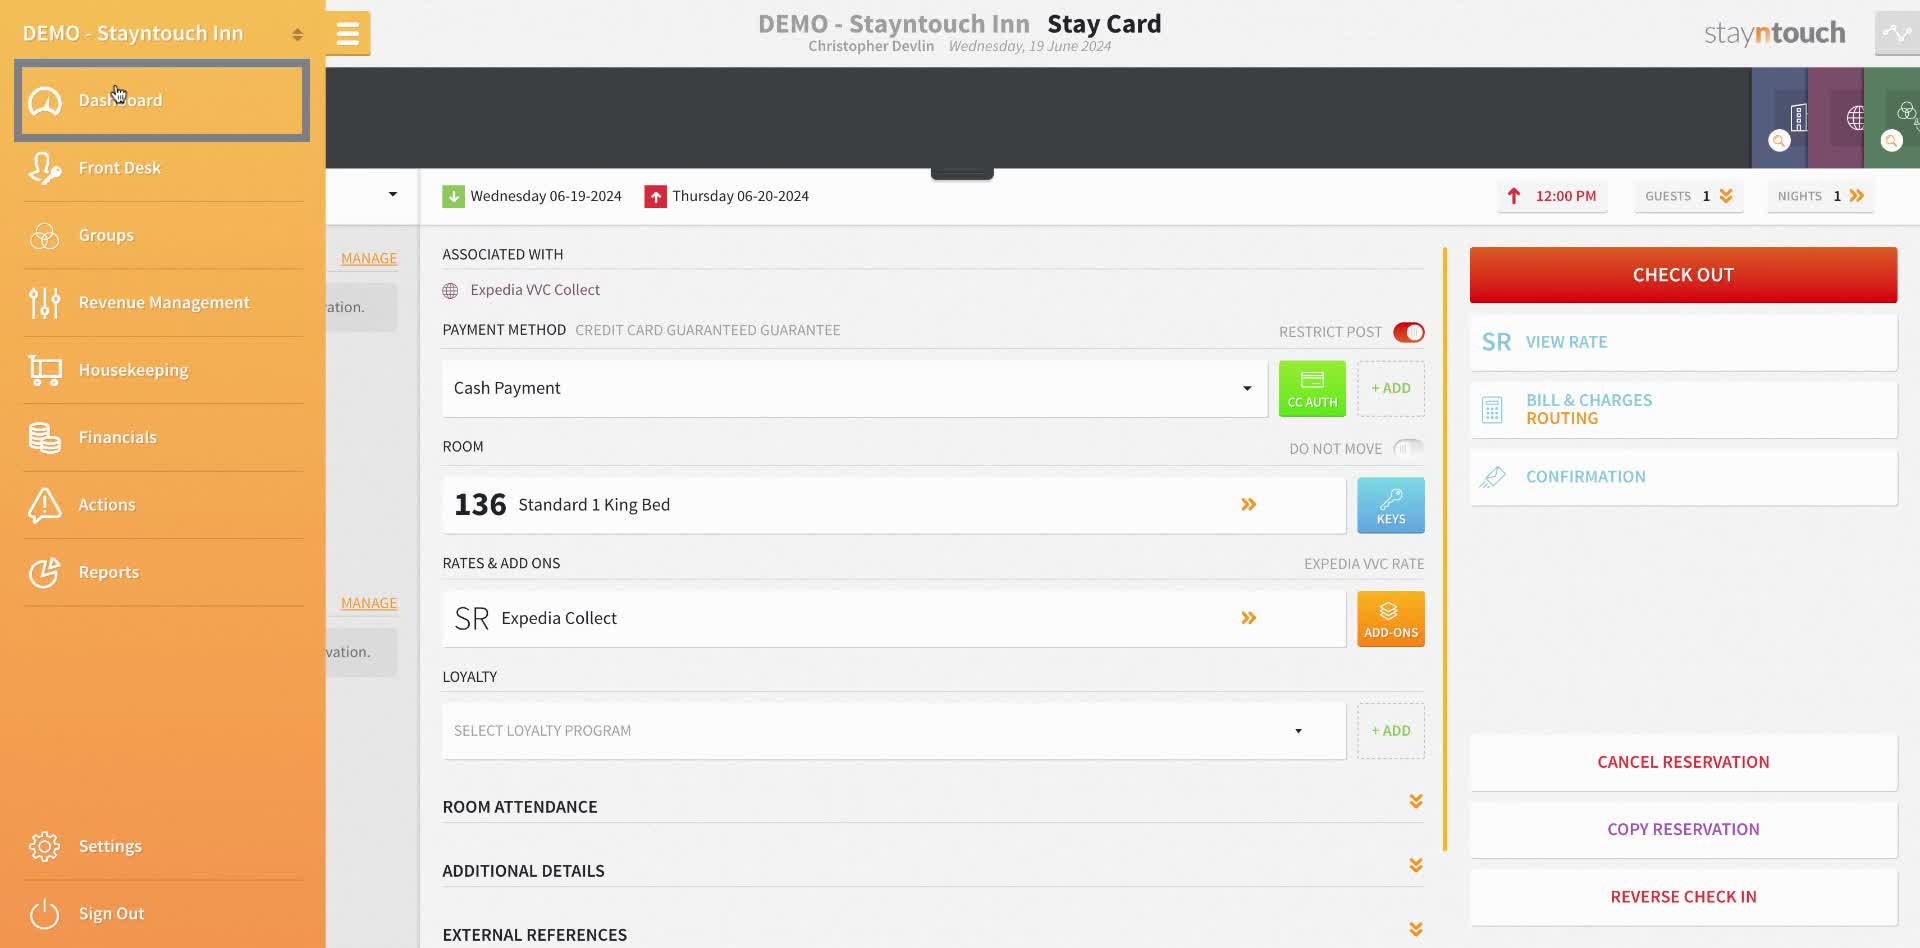
Task: Click the hamburger menu toggle icon
Action: pos(348,34)
